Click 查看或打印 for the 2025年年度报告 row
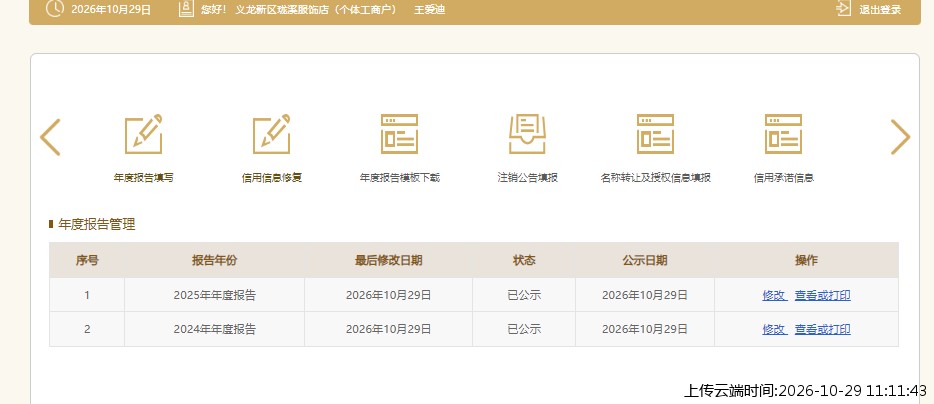 pyautogui.click(x=823, y=295)
